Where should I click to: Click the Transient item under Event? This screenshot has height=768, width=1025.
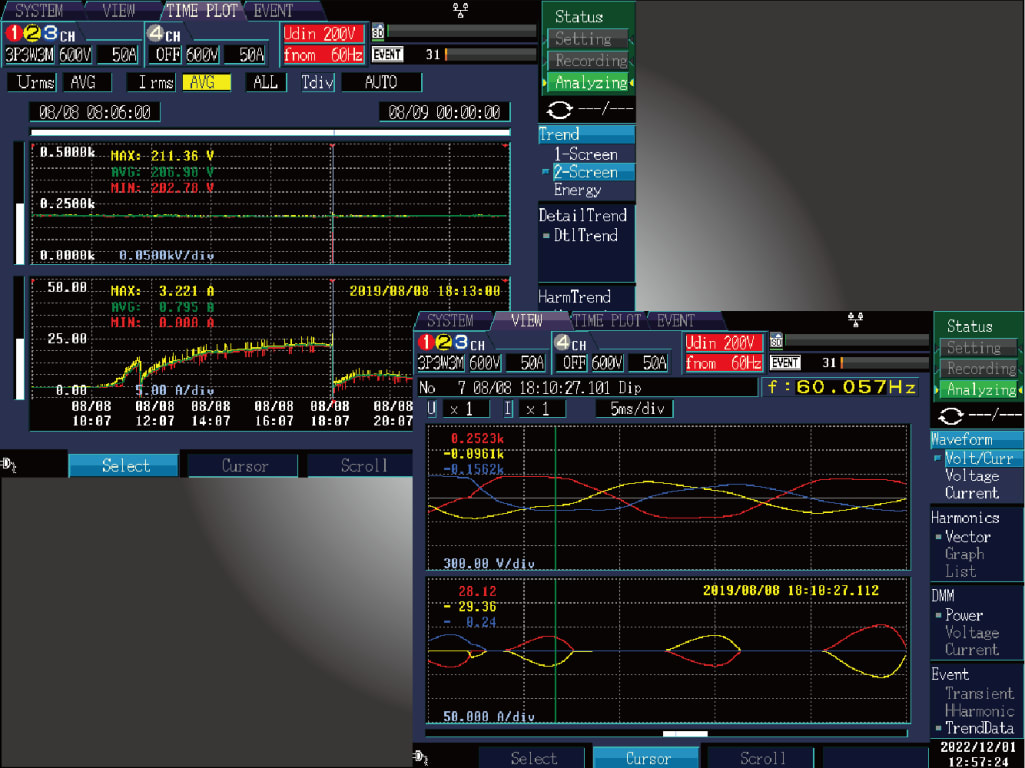(979, 693)
